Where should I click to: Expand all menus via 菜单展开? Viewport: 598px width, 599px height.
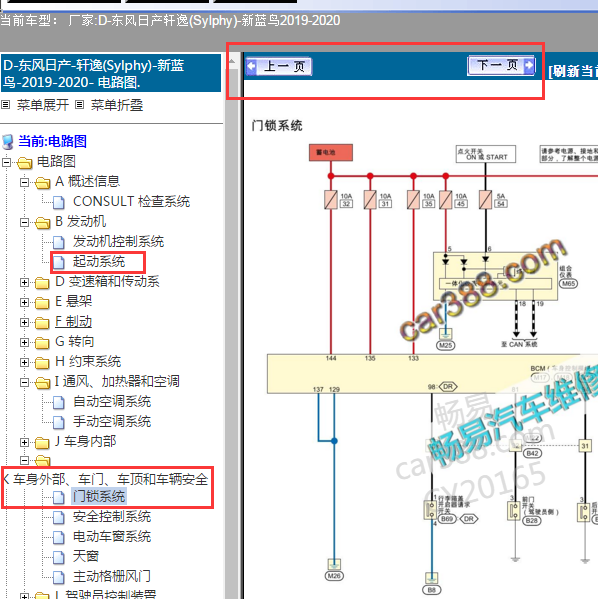42,105
